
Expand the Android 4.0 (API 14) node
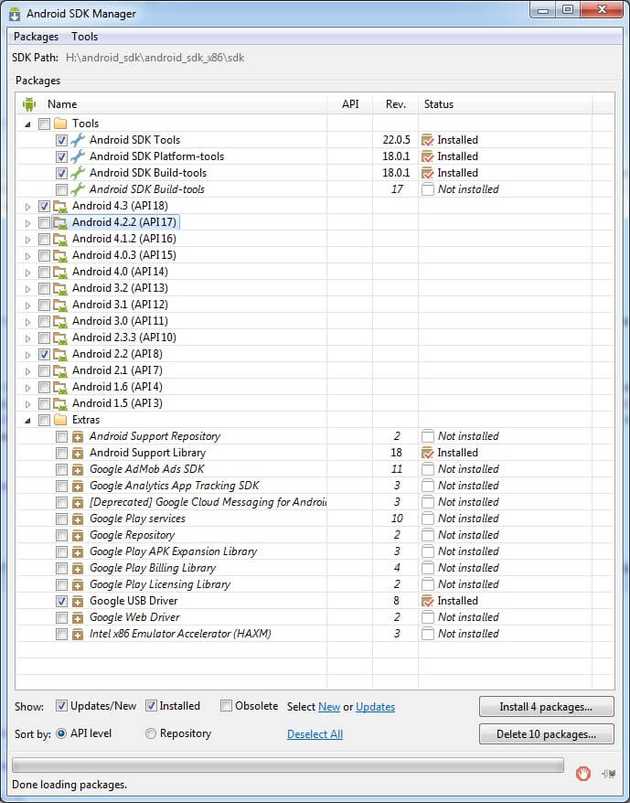coord(28,272)
